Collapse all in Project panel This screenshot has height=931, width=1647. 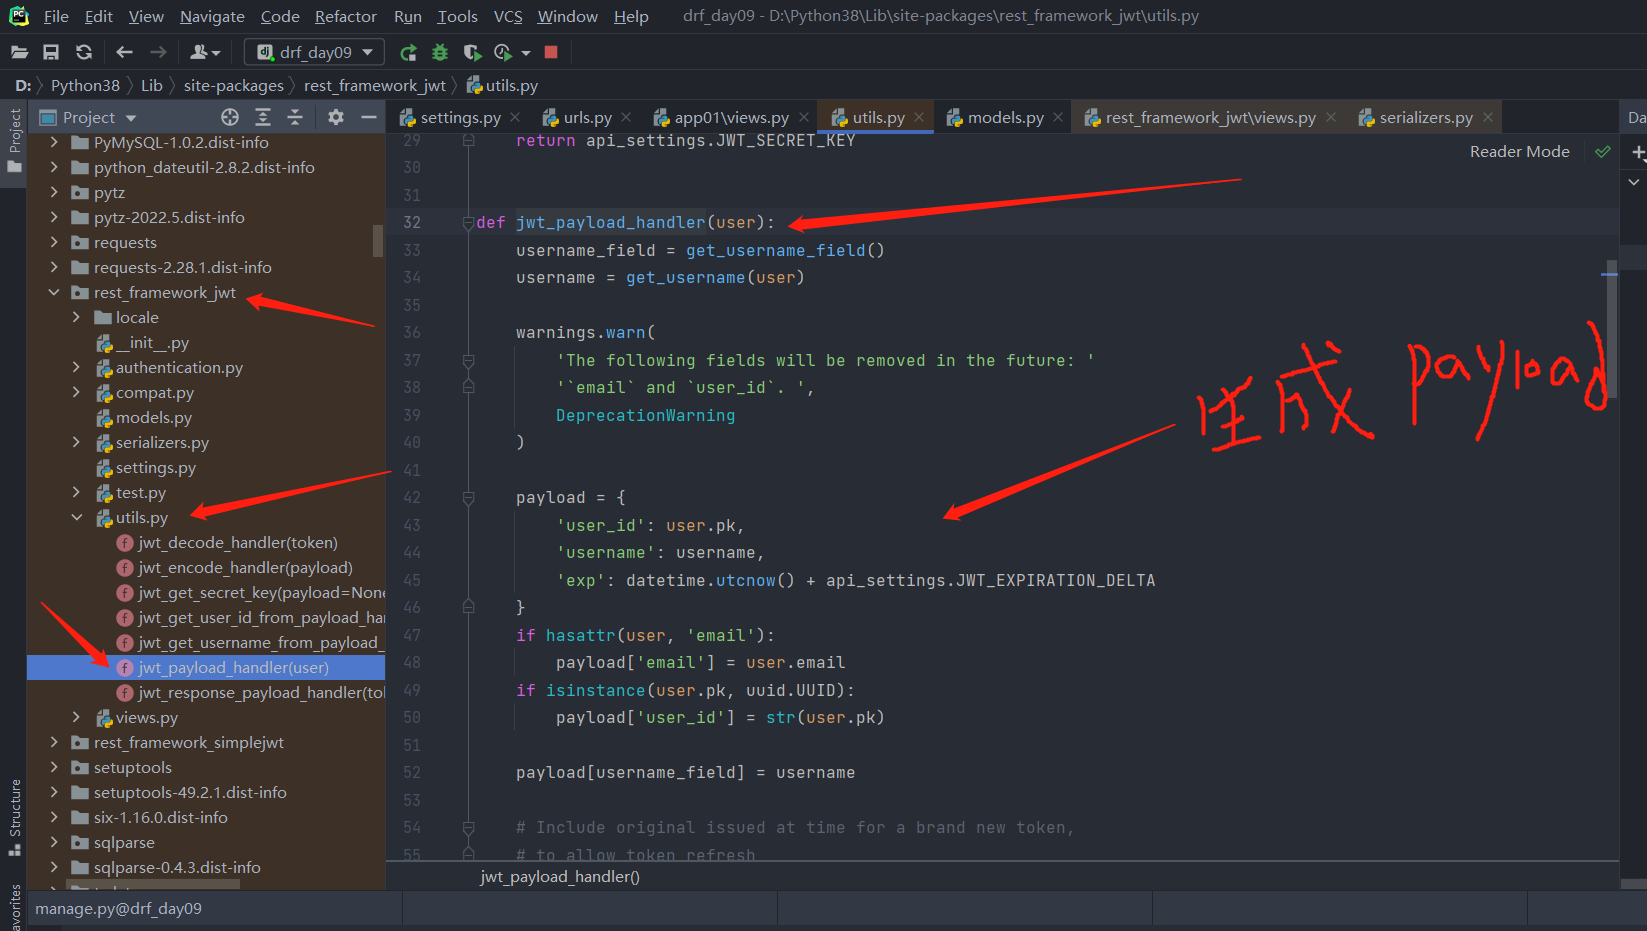coord(295,117)
